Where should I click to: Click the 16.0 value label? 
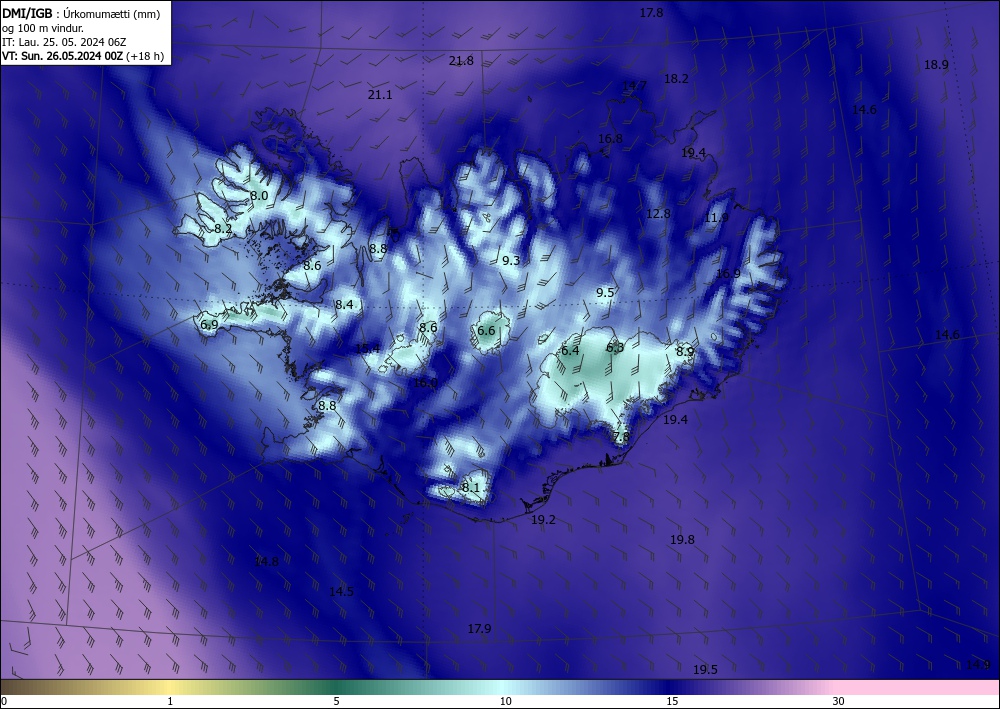(x=425, y=383)
